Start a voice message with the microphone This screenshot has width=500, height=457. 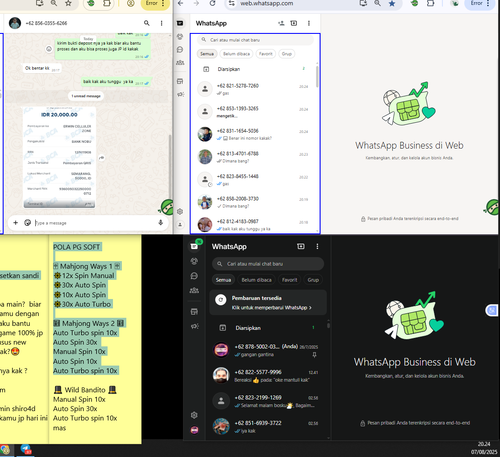(x=161, y=222)
